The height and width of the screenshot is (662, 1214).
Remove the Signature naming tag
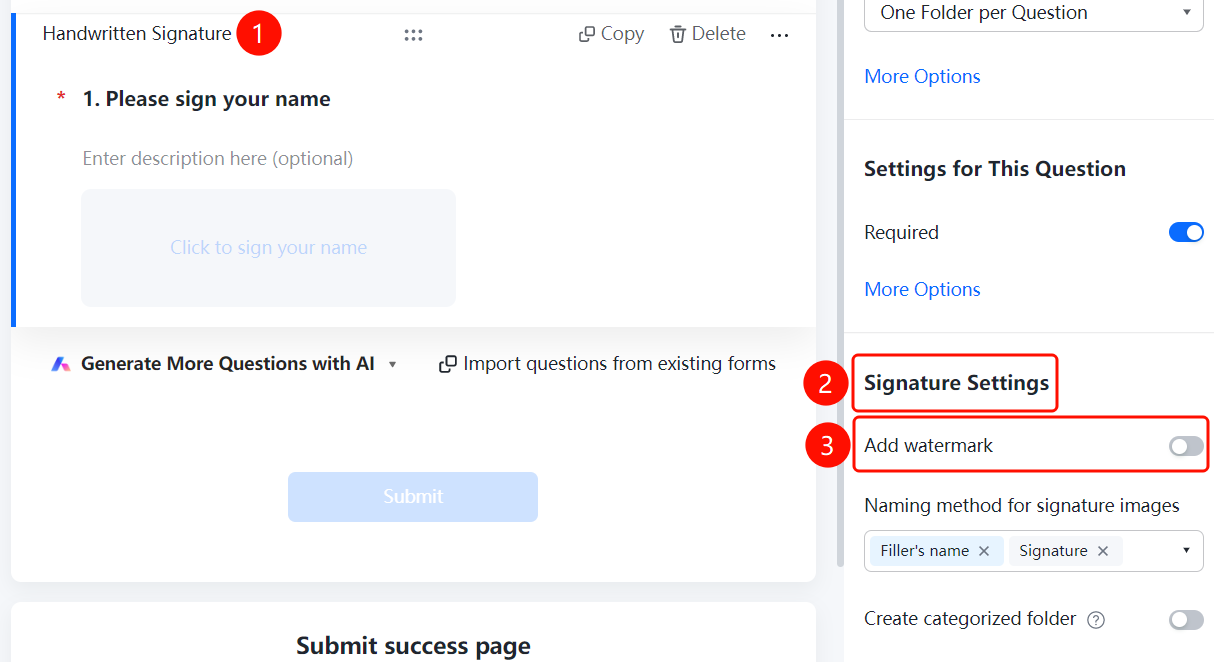(x=1103, y=551)
